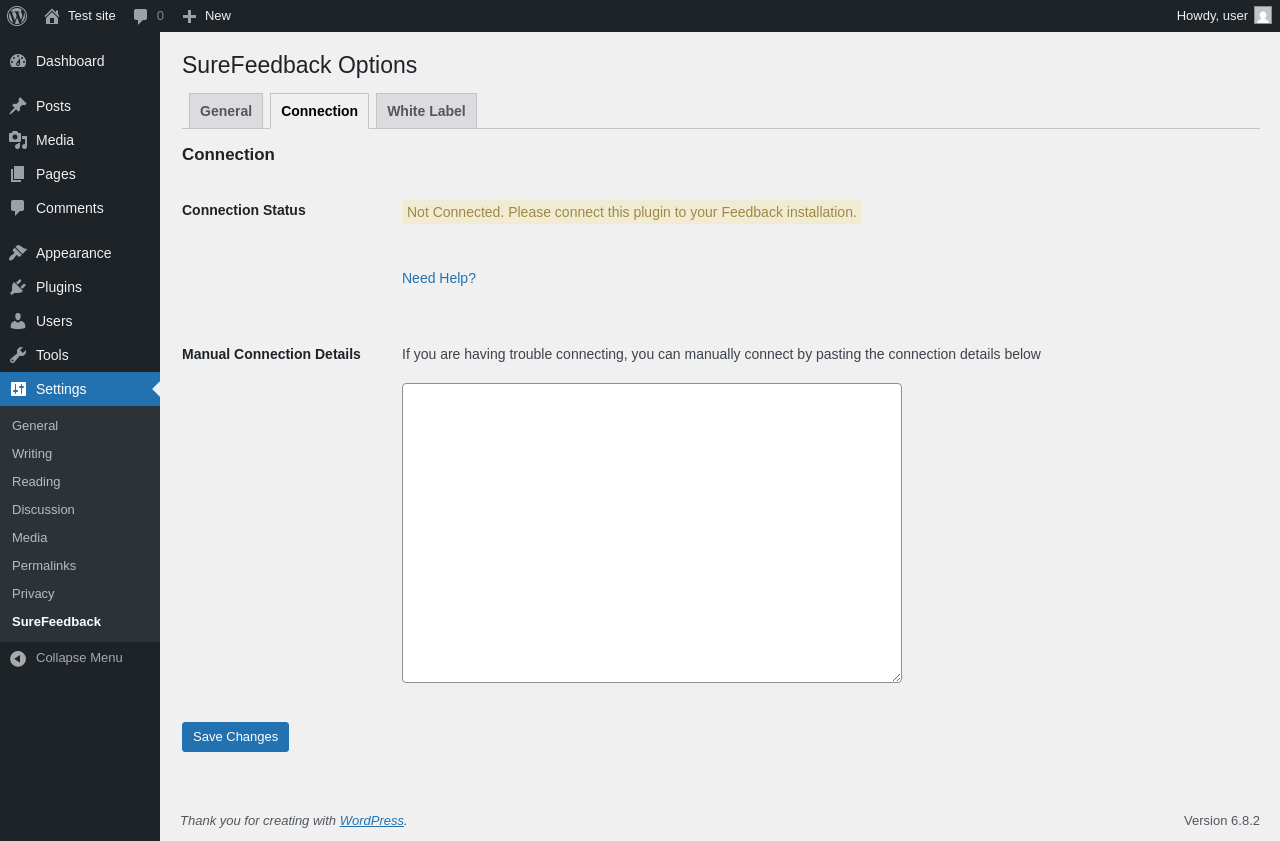The image size is (1280, 841).
Task: Select the Connection tab
Action: pyautogui.click(x=319, y=111)
